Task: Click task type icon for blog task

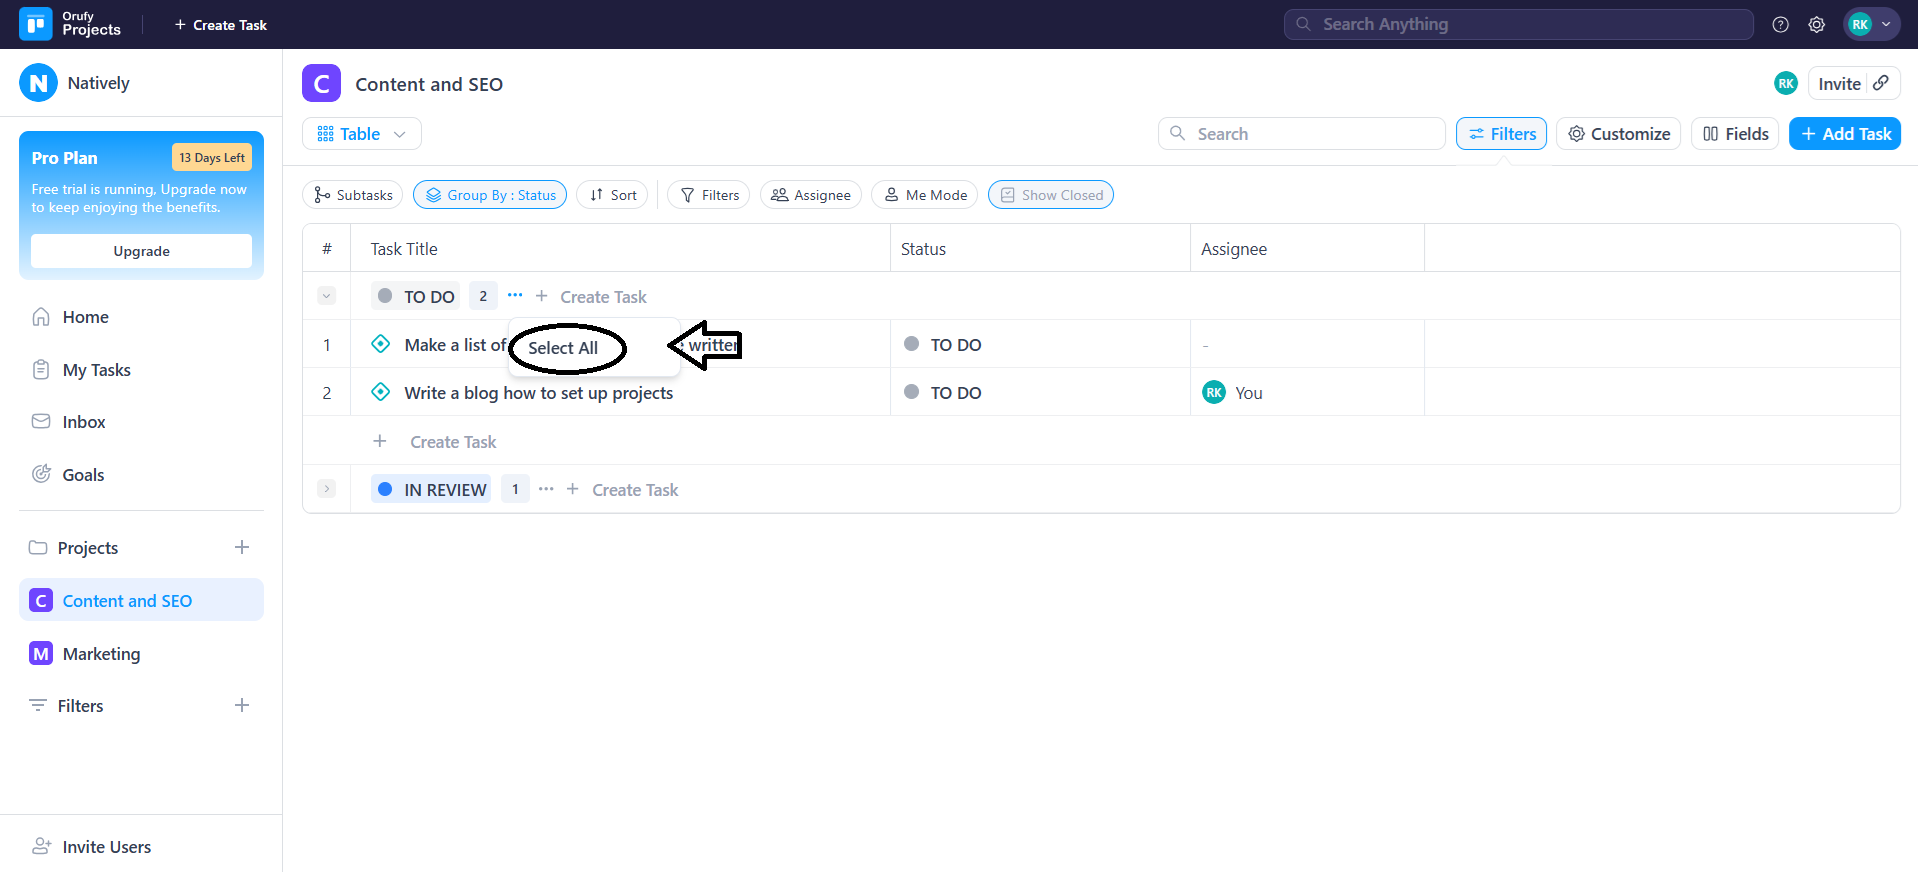Action: coord(381,392)
